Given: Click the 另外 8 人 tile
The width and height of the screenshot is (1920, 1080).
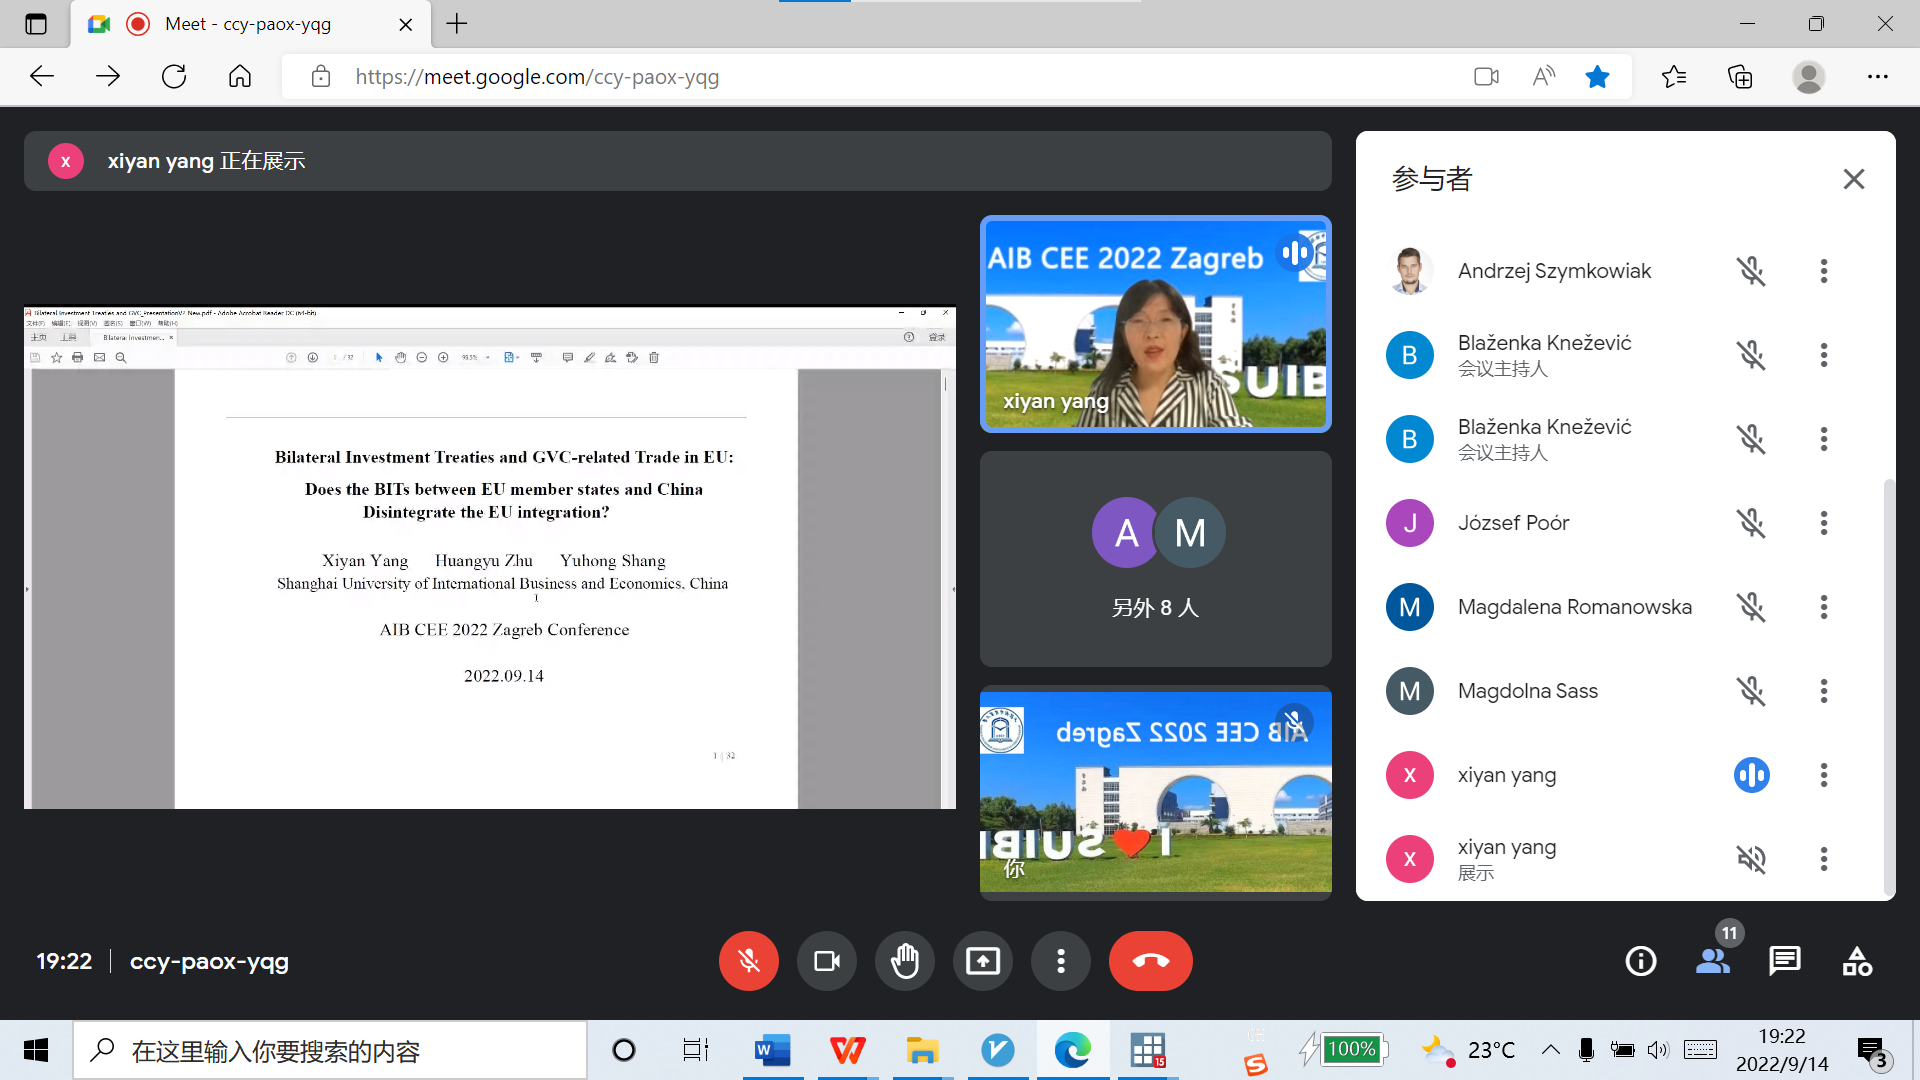Looking at the screenshot, I should tap(1155, 559).
